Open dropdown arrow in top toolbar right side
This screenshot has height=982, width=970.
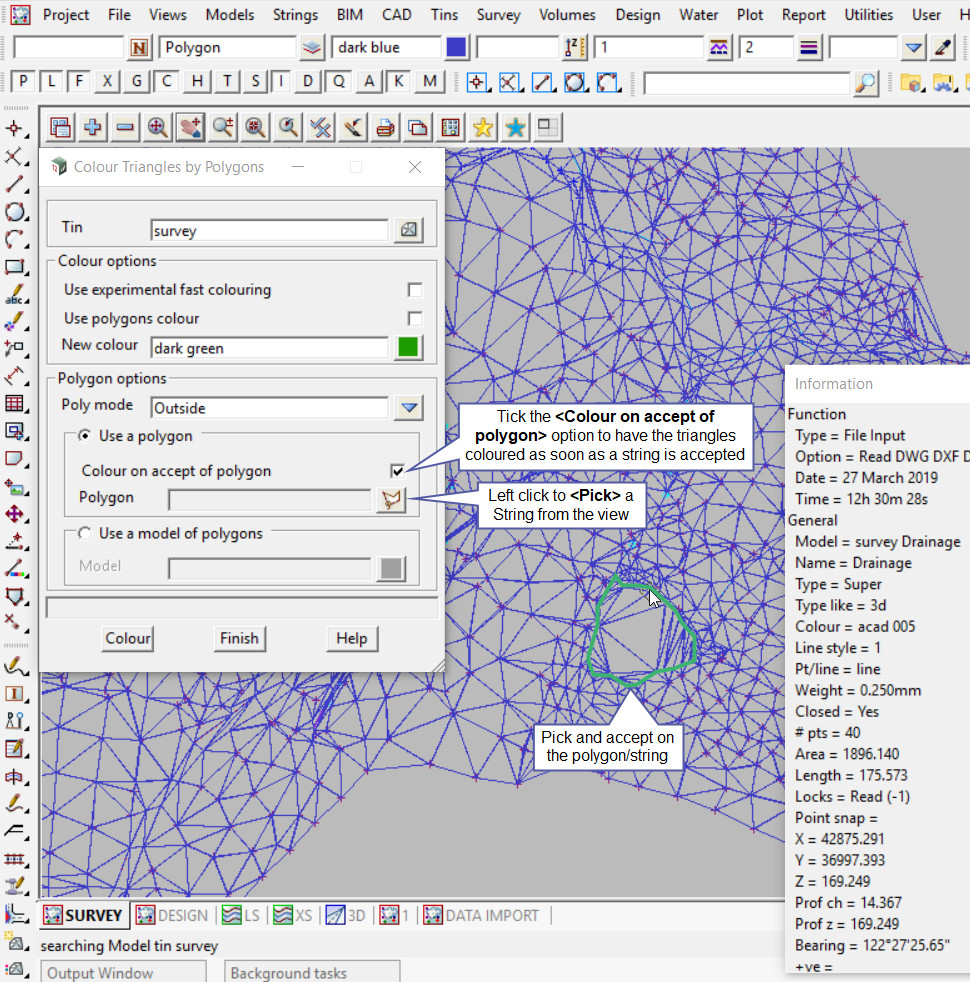tap(914, 48)
